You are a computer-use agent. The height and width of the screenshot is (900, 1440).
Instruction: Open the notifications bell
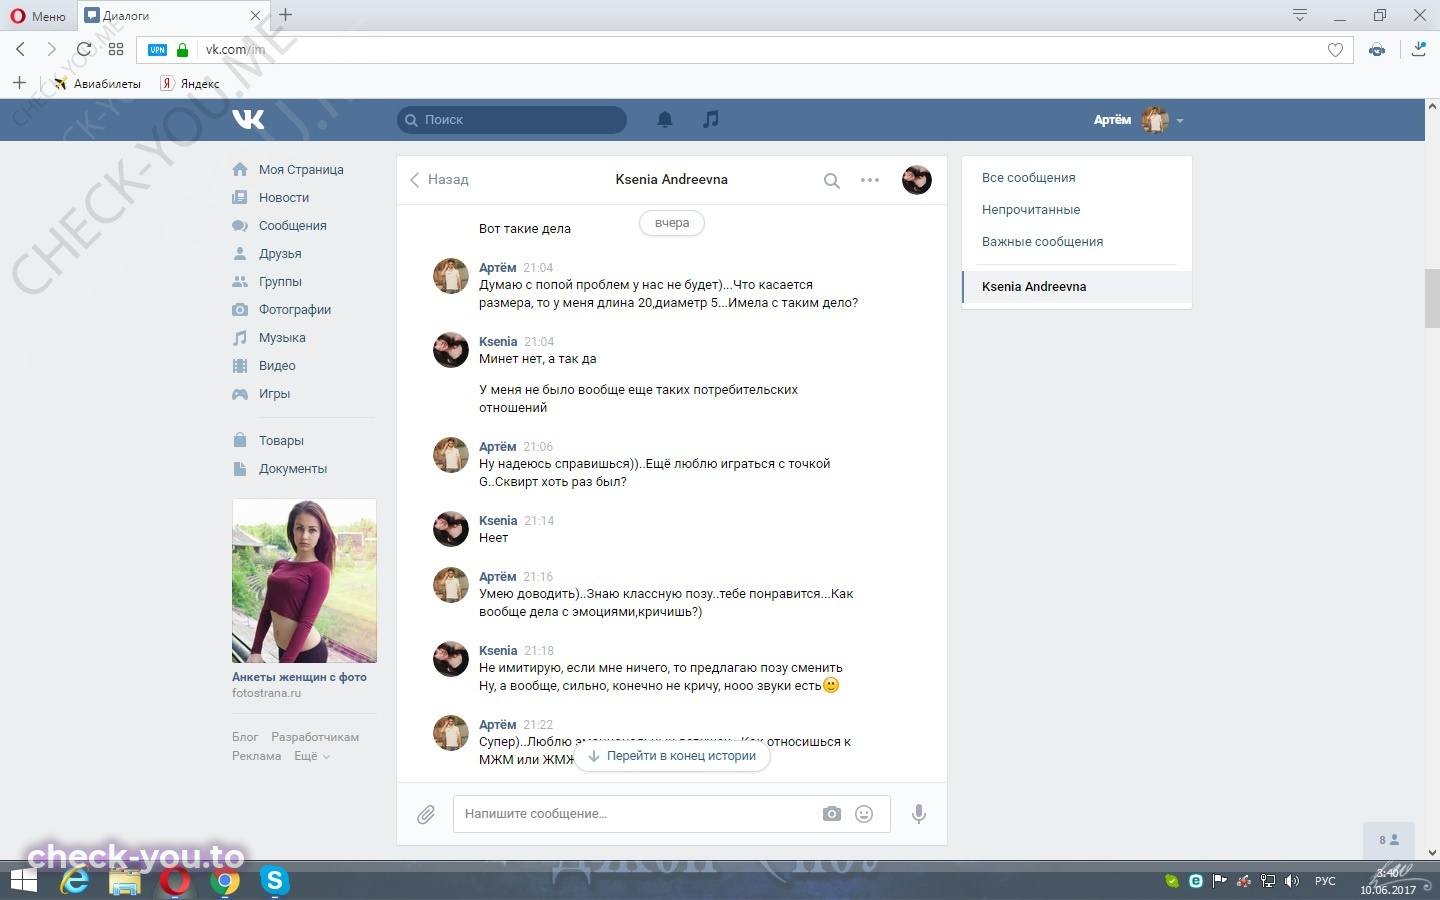(665, 119)
